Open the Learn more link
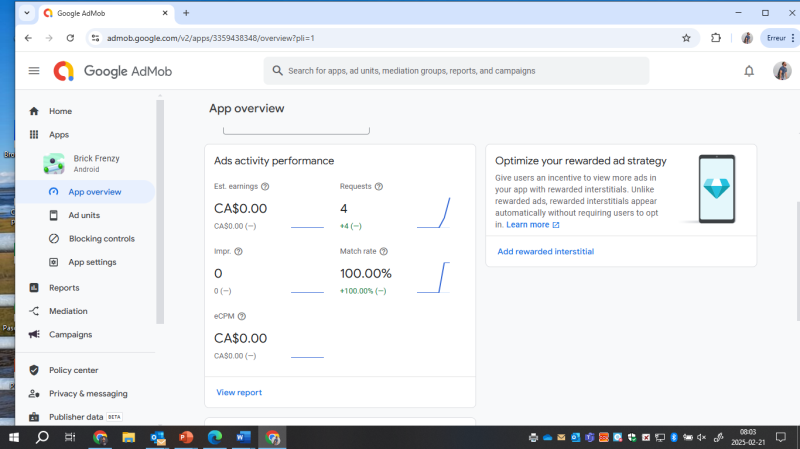The height and width of the screenshot is (449, 800). (533, 225)
